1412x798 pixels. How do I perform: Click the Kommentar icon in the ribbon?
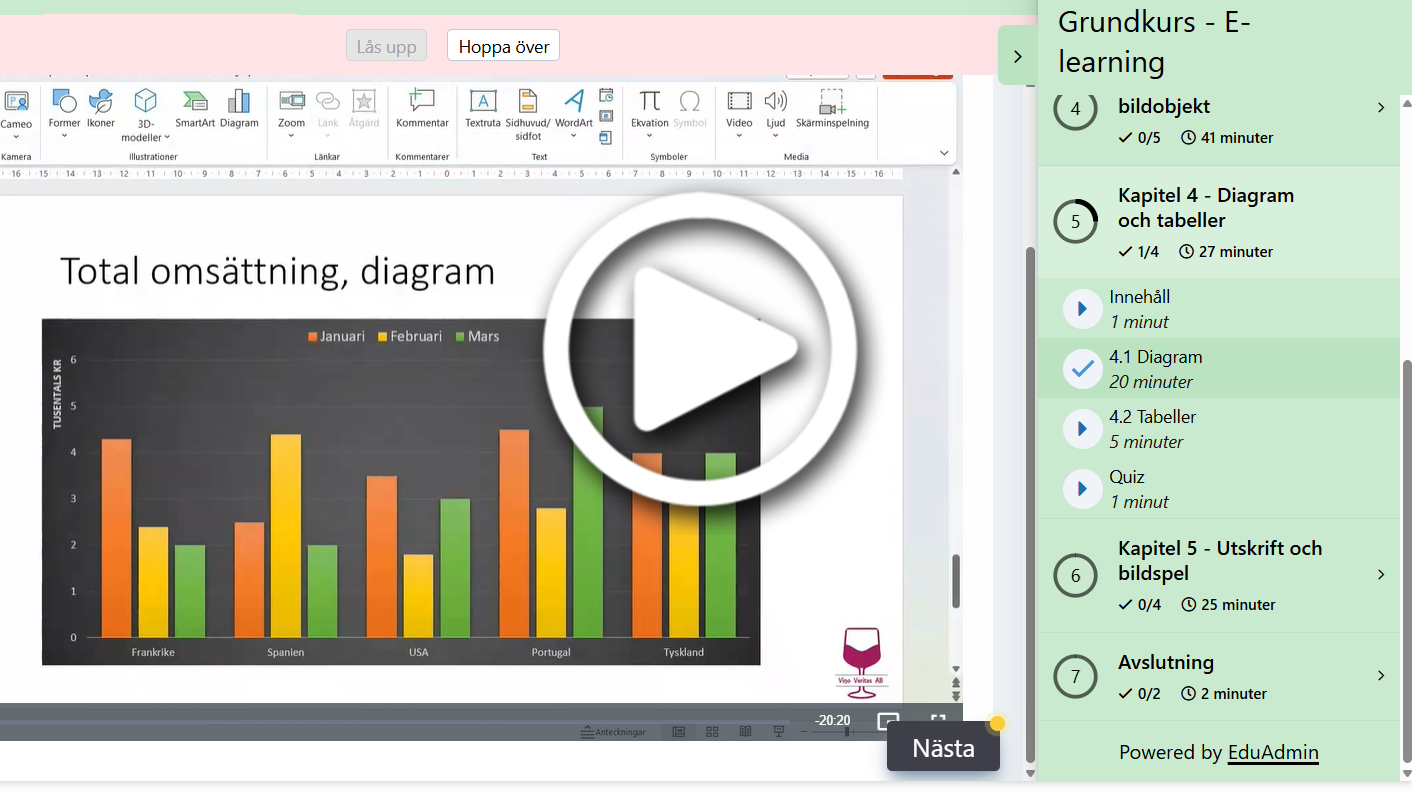[422, 108]
